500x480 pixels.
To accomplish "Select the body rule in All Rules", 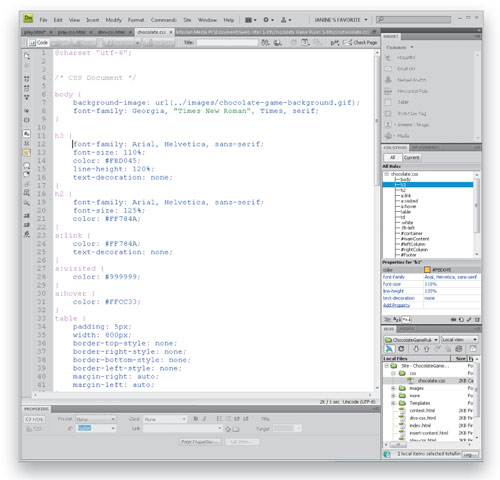I will click(405, 179).
